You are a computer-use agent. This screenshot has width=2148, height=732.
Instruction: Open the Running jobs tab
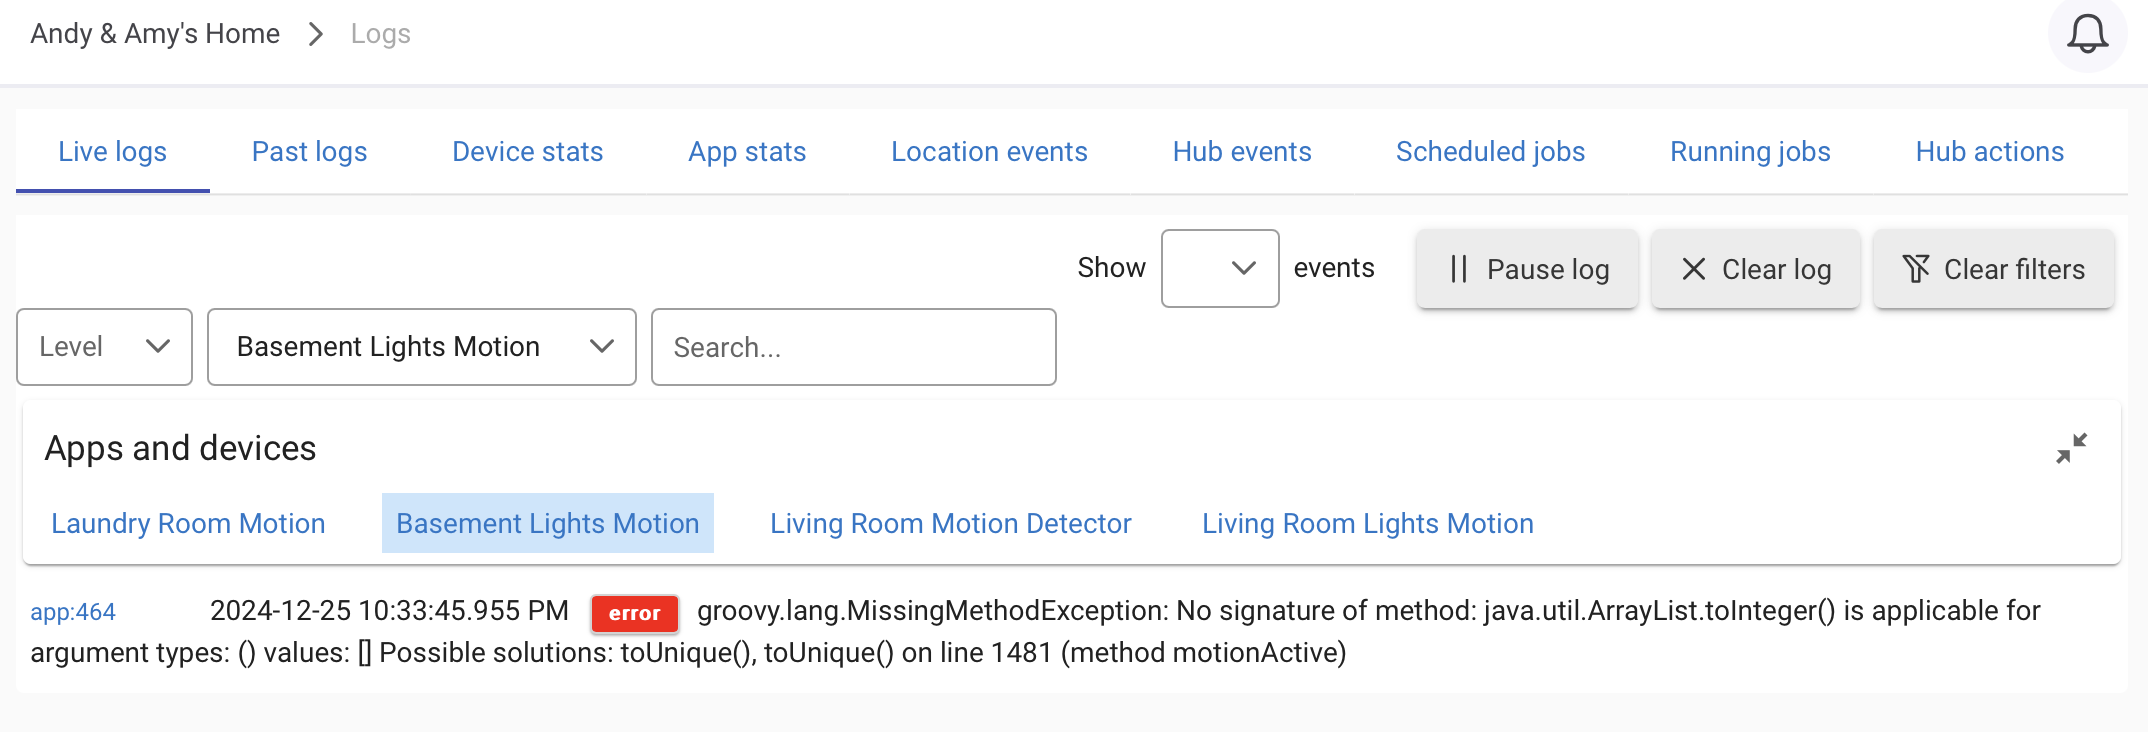1750,152
